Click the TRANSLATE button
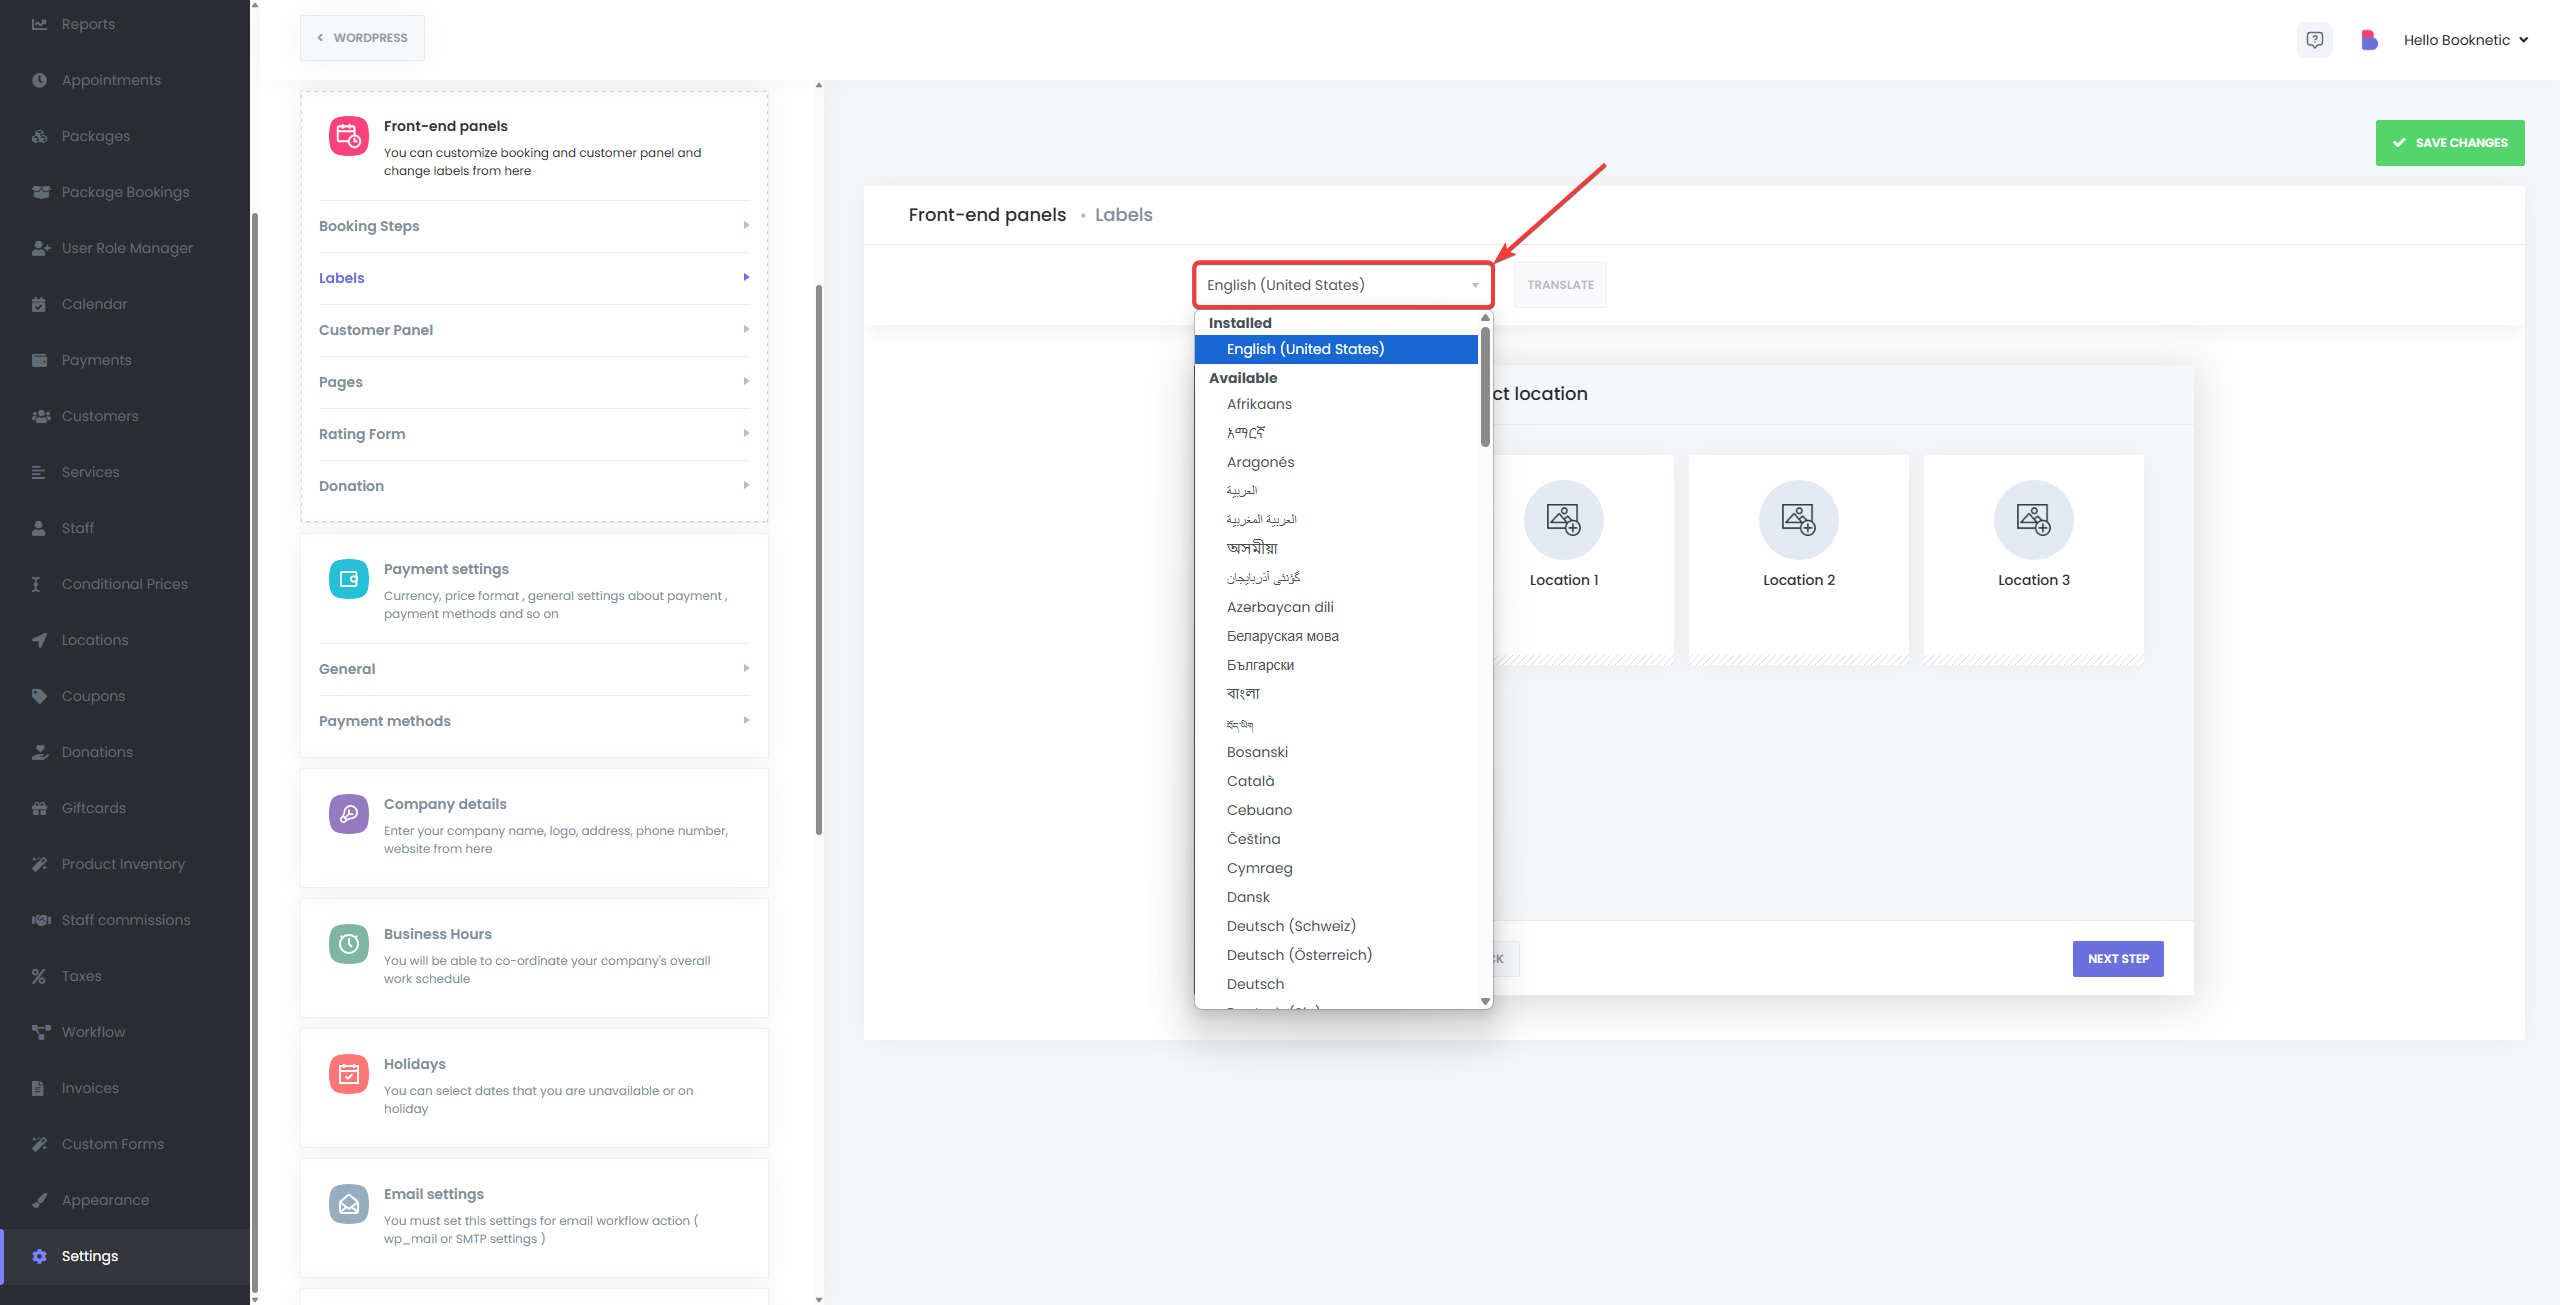This screenshot has width=2560, height=1305. coord(1560,285)
